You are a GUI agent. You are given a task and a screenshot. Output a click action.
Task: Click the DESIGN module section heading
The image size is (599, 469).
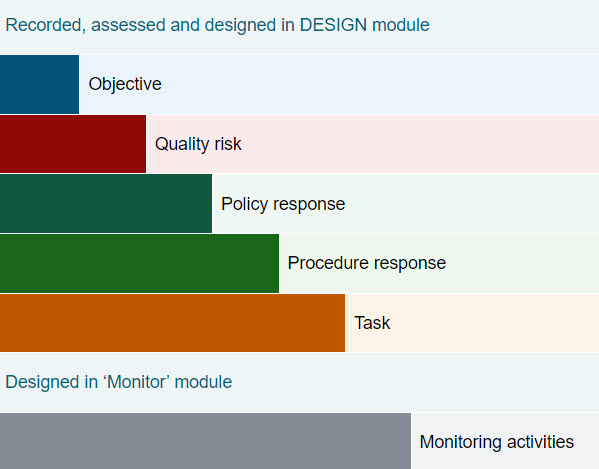click(217, 25)
